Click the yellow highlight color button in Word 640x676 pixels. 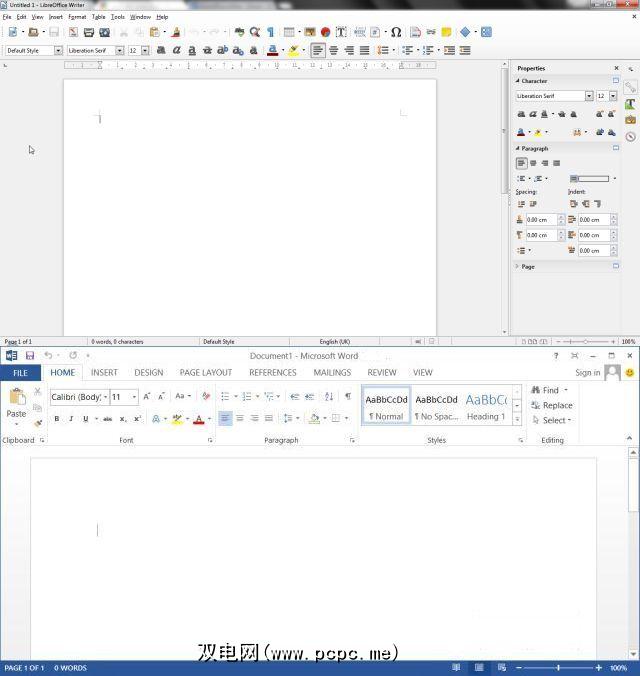(x=177, y=419)
